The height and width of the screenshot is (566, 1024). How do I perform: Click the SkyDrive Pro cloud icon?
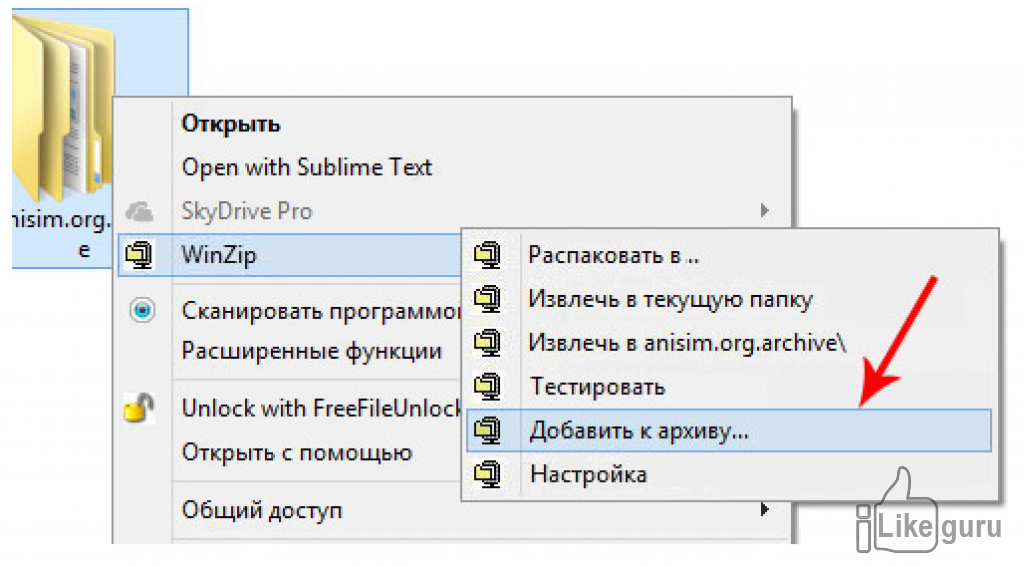point(139,212)
